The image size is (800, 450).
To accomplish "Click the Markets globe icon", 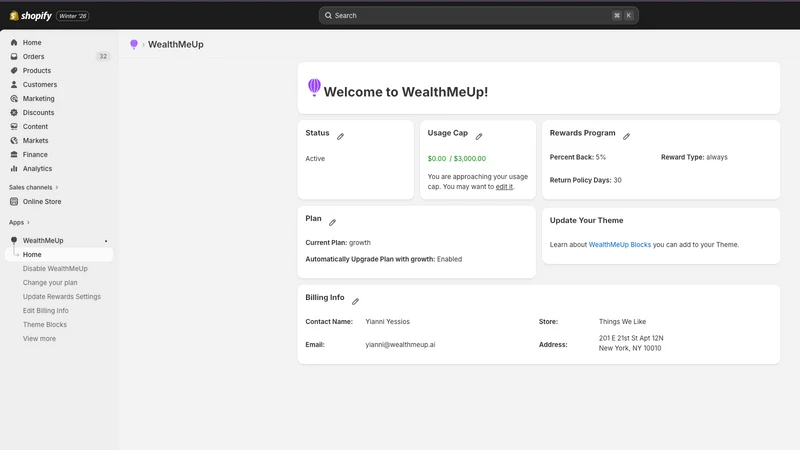I will point(14,141).
